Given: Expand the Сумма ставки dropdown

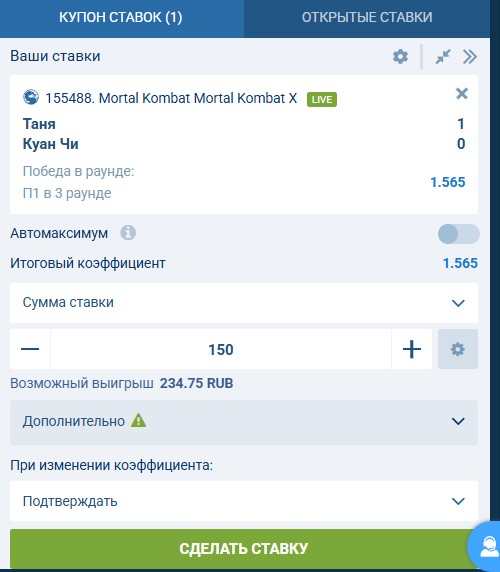Looking at the screenshot, I should click(244, 303).
